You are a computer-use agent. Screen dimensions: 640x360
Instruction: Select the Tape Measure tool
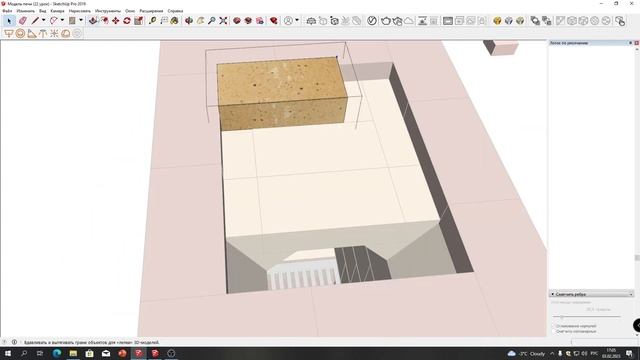pos(152,20)
